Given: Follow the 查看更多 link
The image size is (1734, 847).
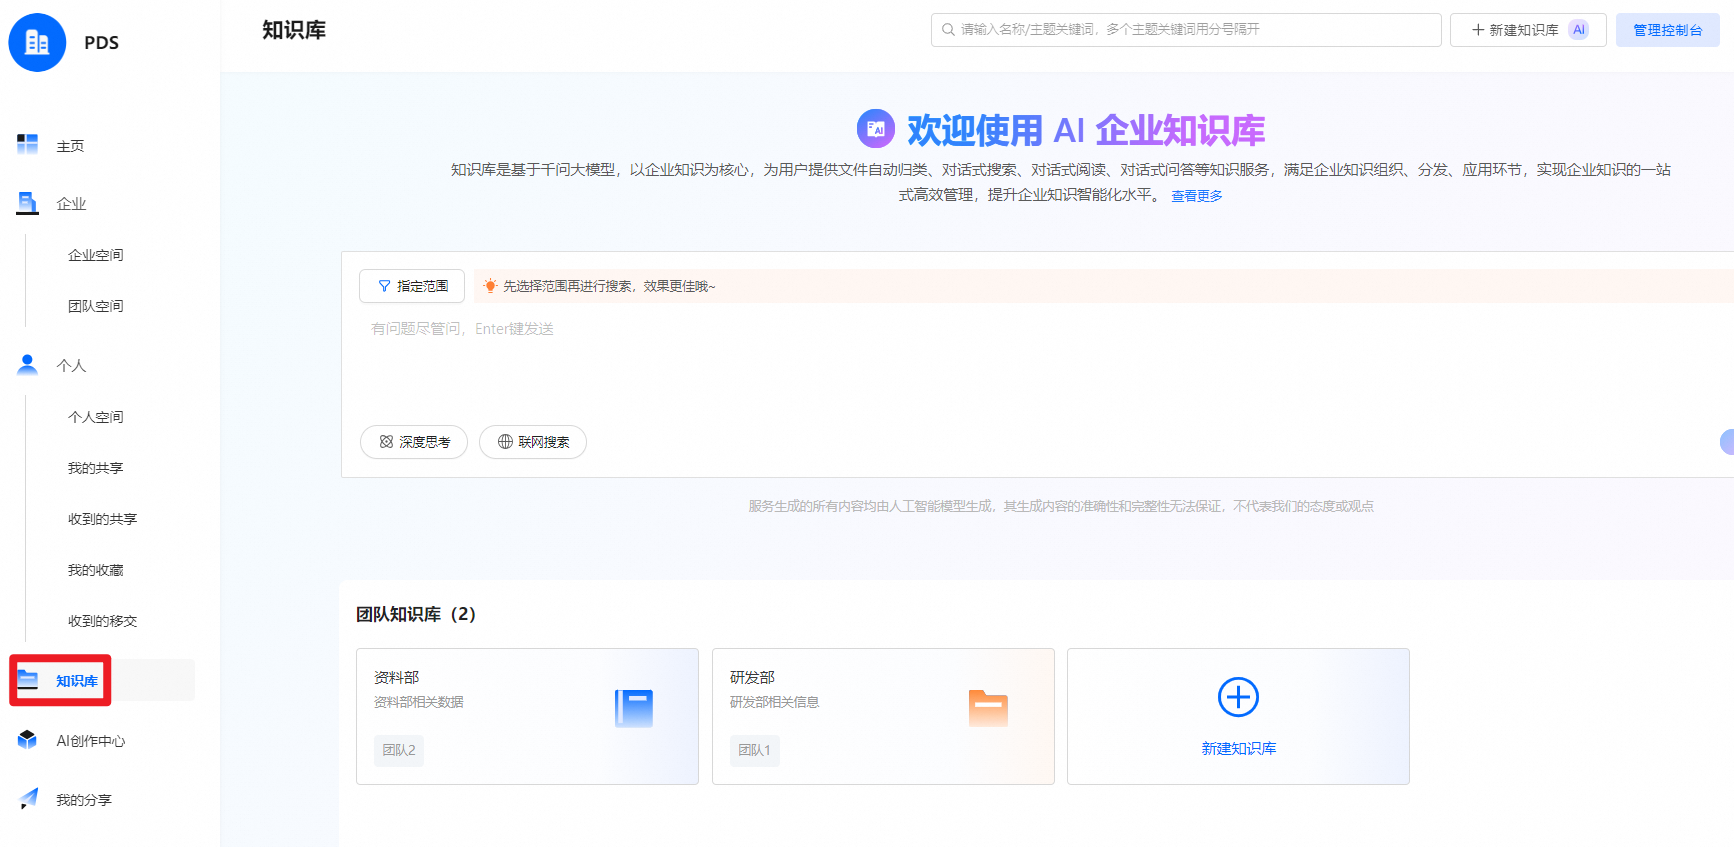Looking at the screenshot, I should (1197, 196).
